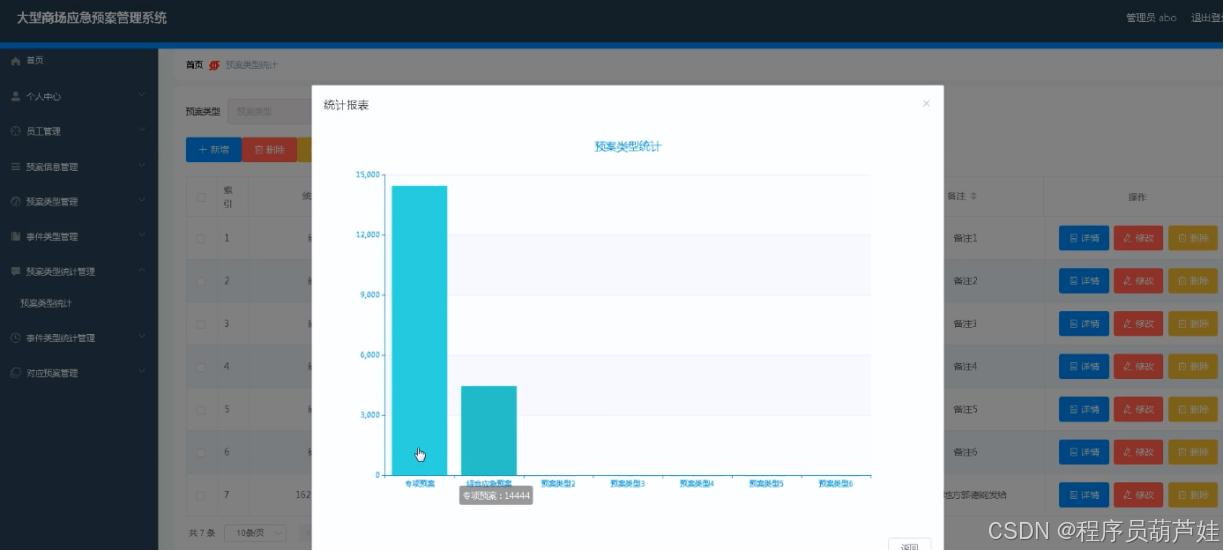Expand the 事件类型统计管理 chevron

tap(142, 337)
